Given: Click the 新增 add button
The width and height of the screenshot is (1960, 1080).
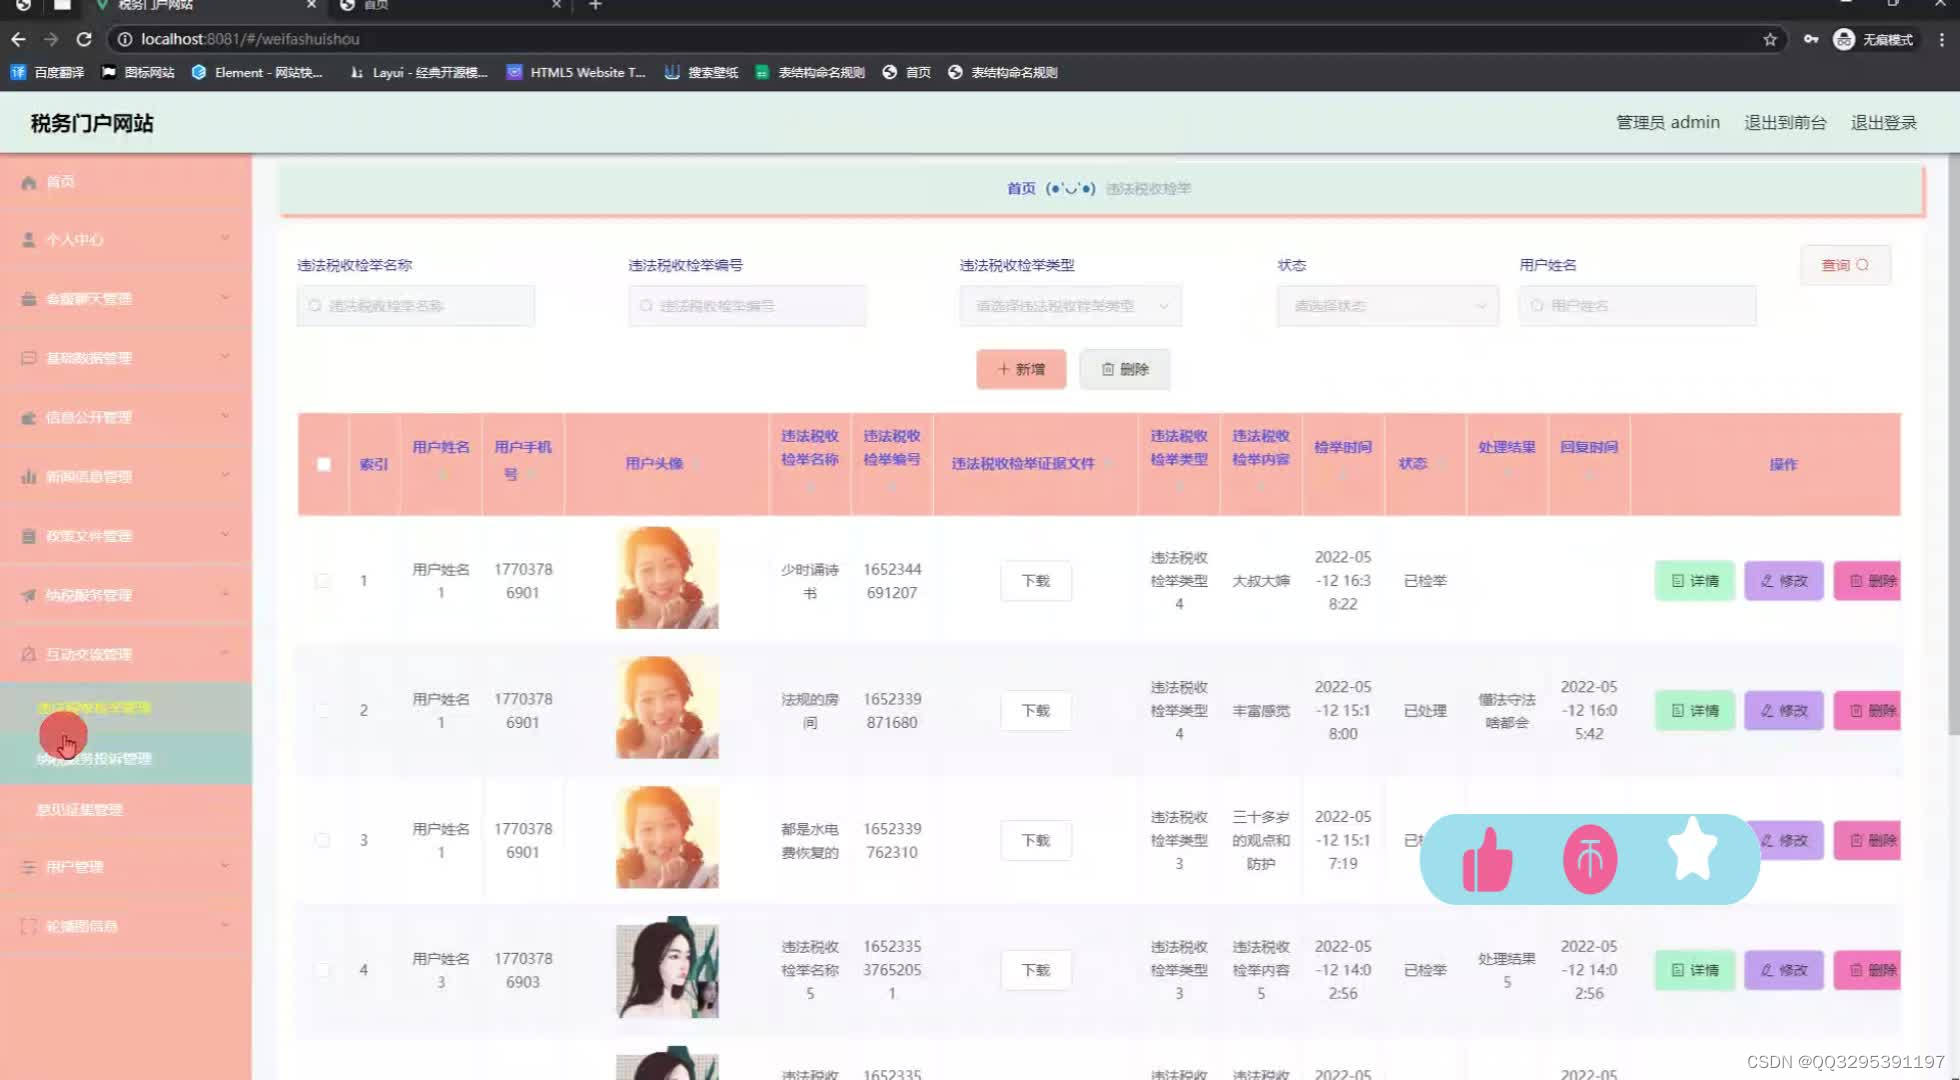Looking at the screenshot, I should click(x=1021, y=369).
